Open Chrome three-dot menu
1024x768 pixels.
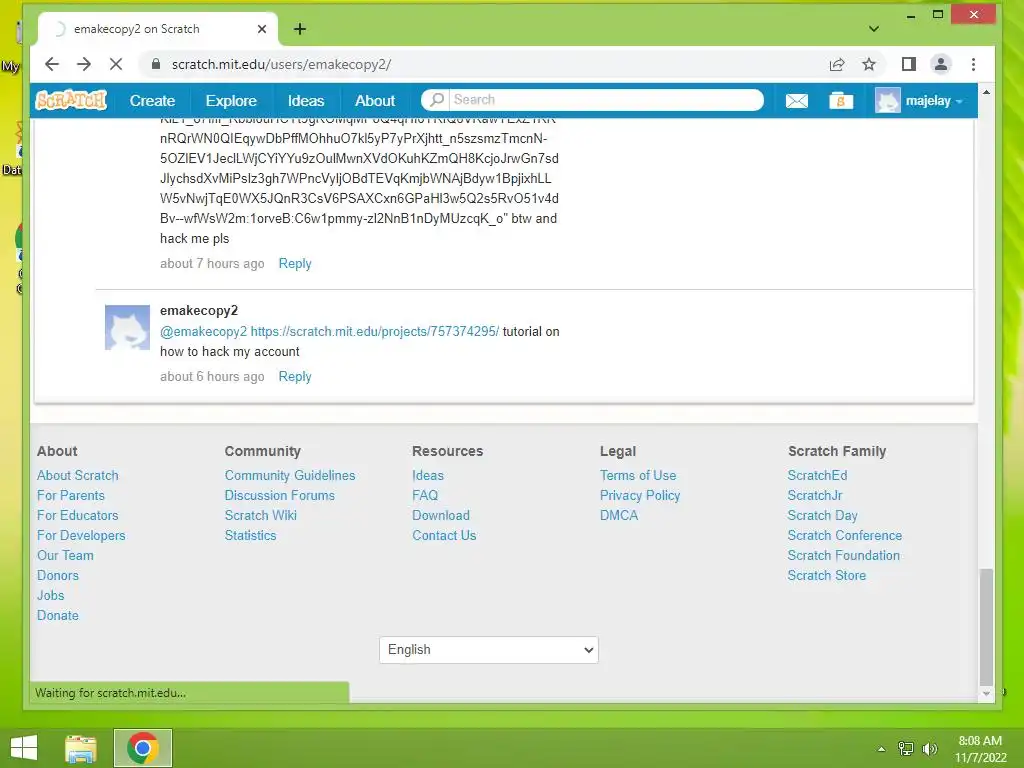[x=973, y=64]
